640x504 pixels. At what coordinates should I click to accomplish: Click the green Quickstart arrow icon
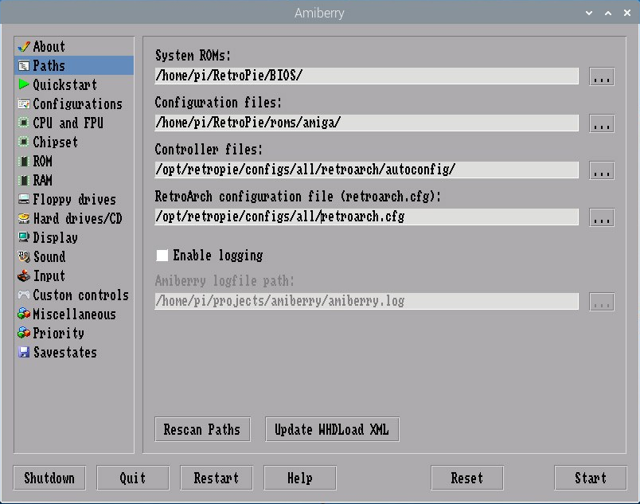point(24,84)
